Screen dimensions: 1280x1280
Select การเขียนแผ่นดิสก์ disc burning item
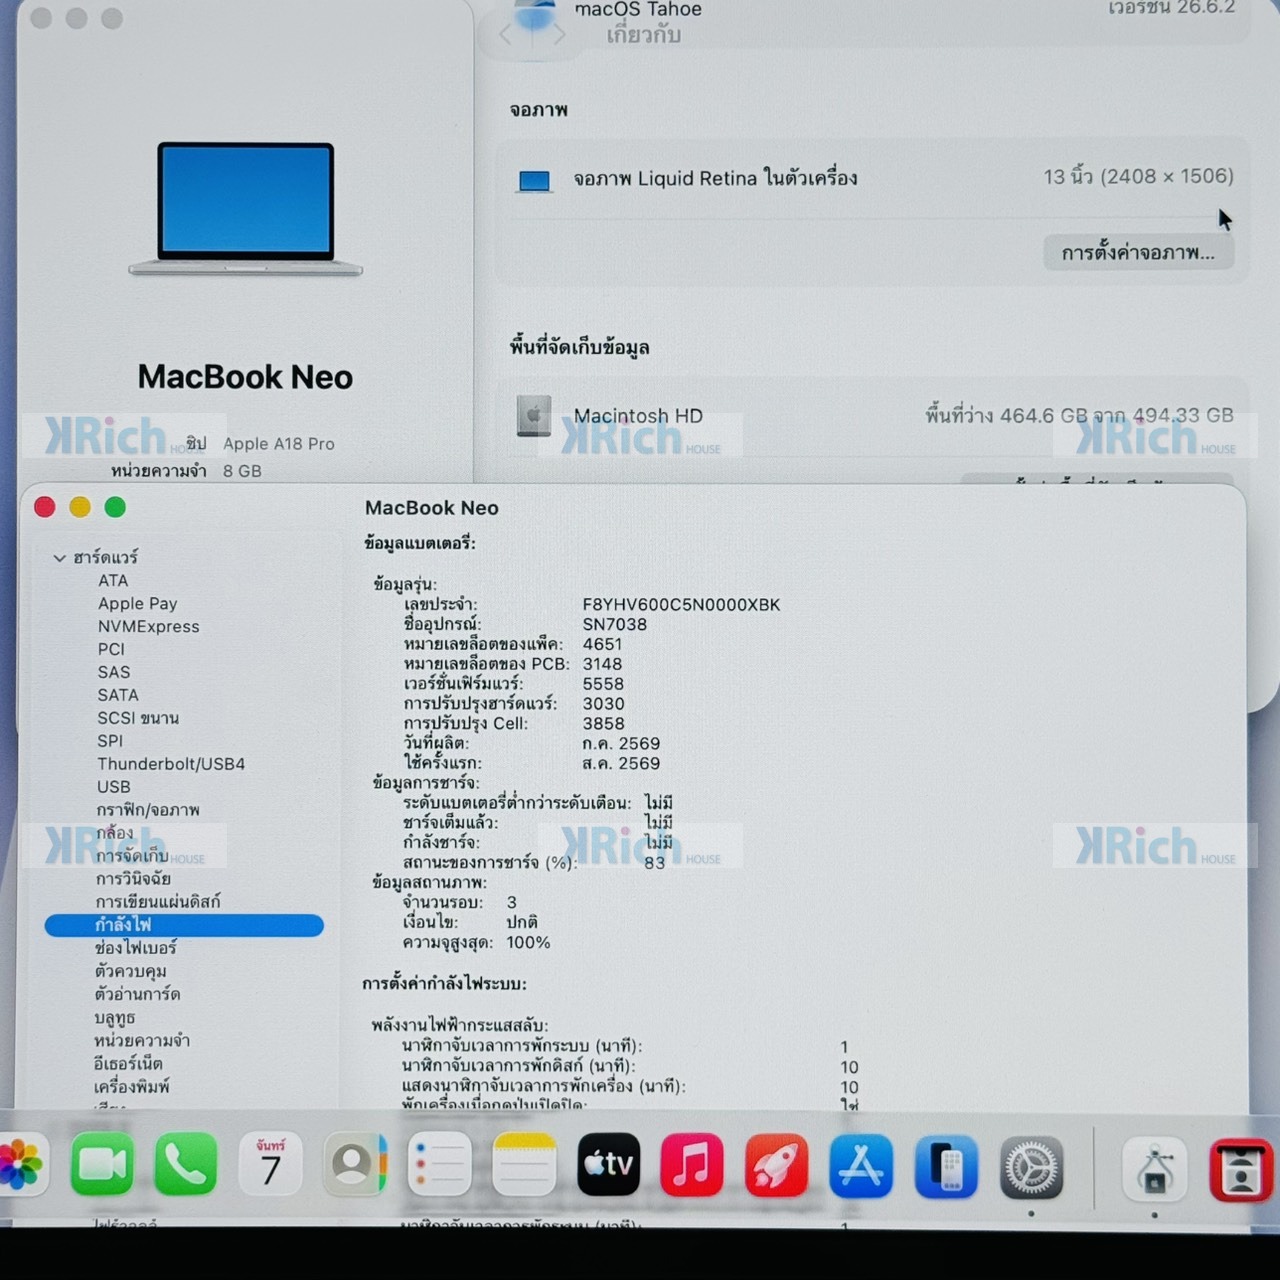tap(158, 902)
